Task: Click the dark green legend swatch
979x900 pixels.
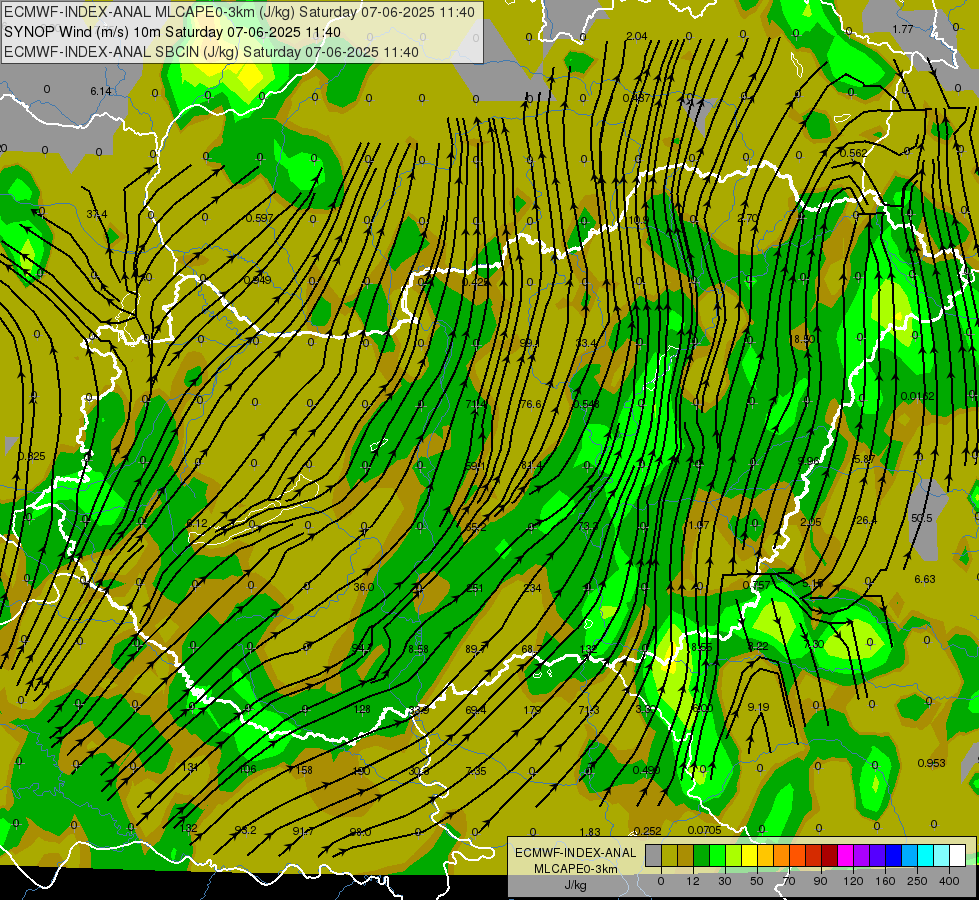Action: click(702, 856)
